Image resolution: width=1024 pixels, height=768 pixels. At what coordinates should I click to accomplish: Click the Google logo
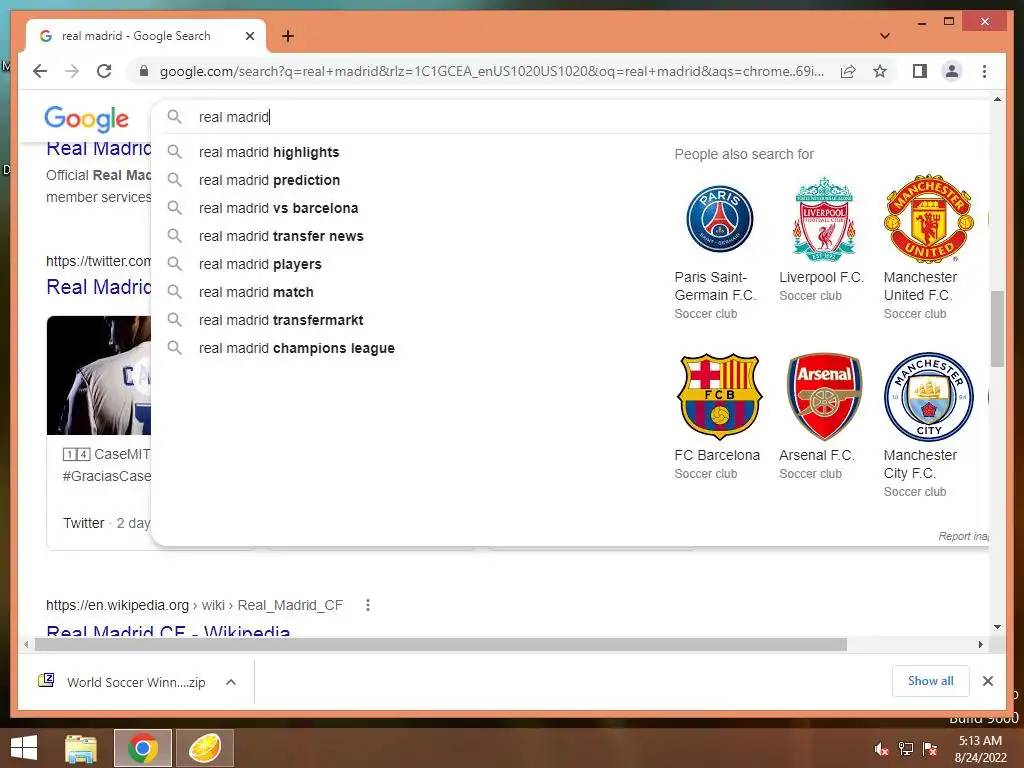[86, 118]
